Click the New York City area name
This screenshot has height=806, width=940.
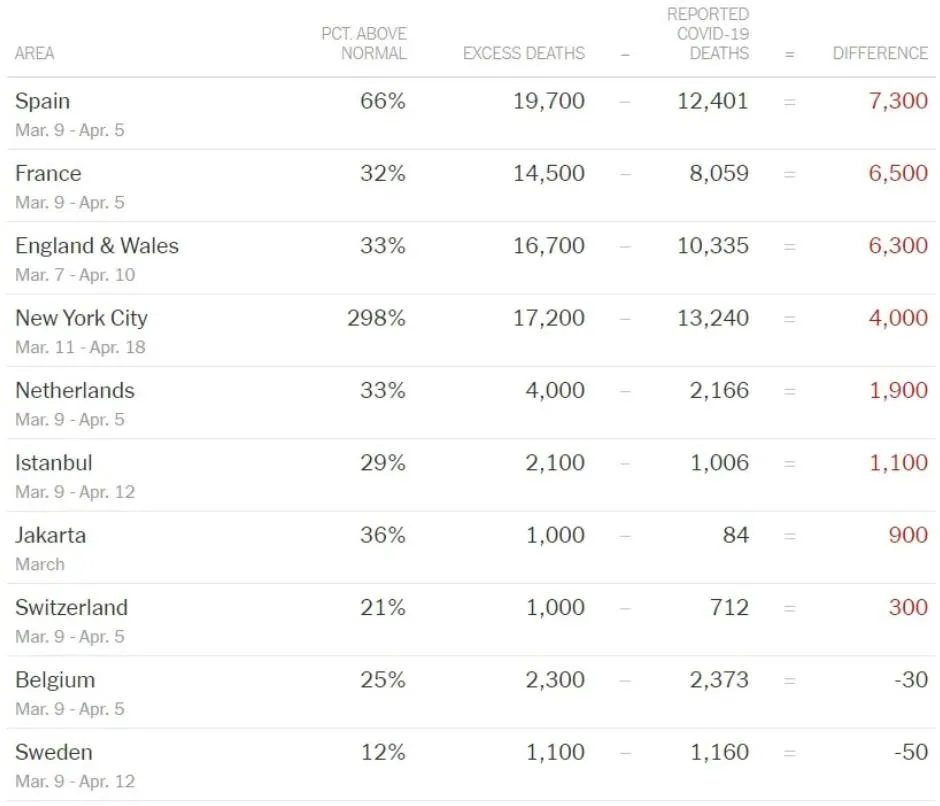pyautogui.click(x=81, y=318)
